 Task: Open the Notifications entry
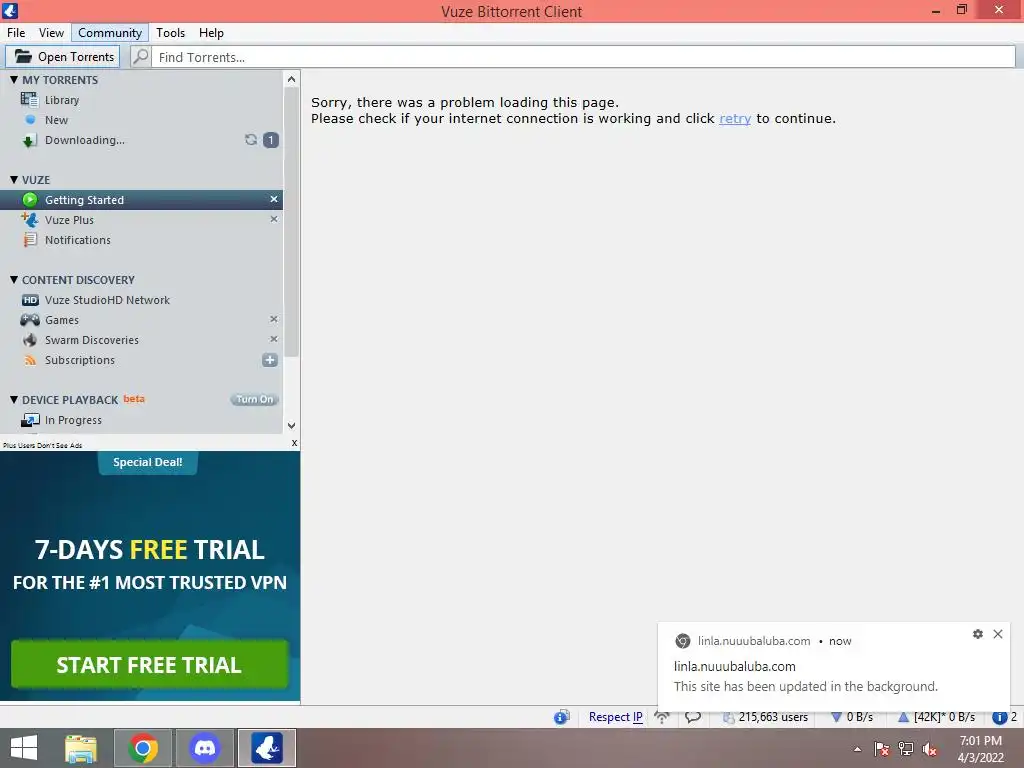click(x=78, y=240)
